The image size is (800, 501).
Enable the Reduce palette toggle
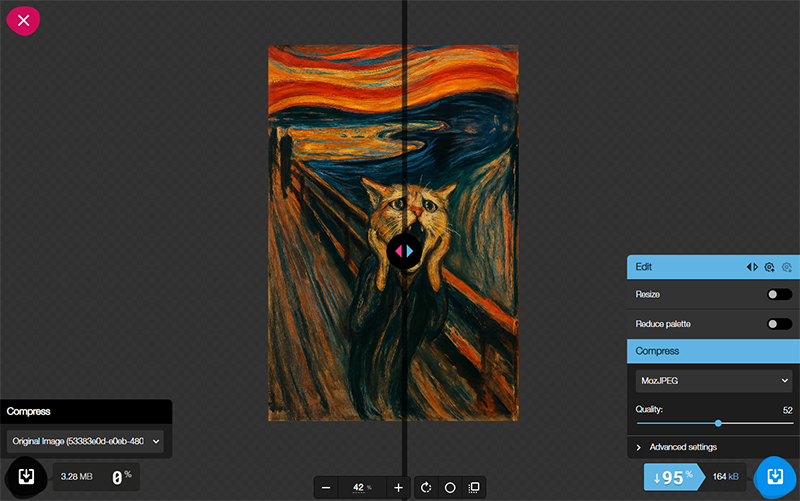pos(780,324)
